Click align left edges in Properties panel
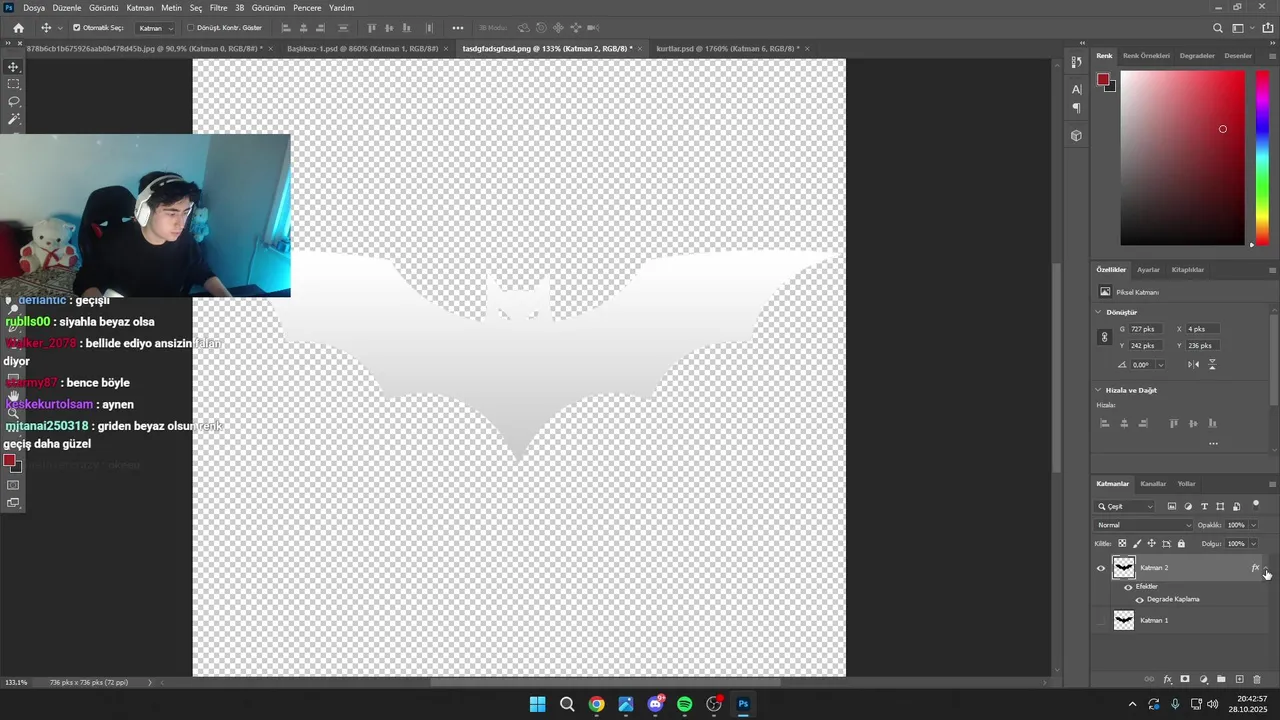1280x720 pixels. [x=1105, y=424]
